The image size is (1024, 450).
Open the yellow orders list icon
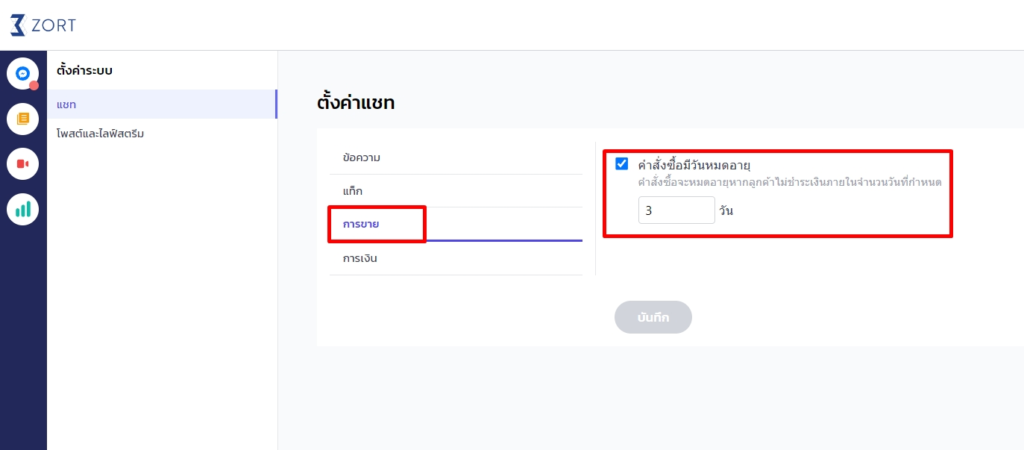click(x=22, y=118)
